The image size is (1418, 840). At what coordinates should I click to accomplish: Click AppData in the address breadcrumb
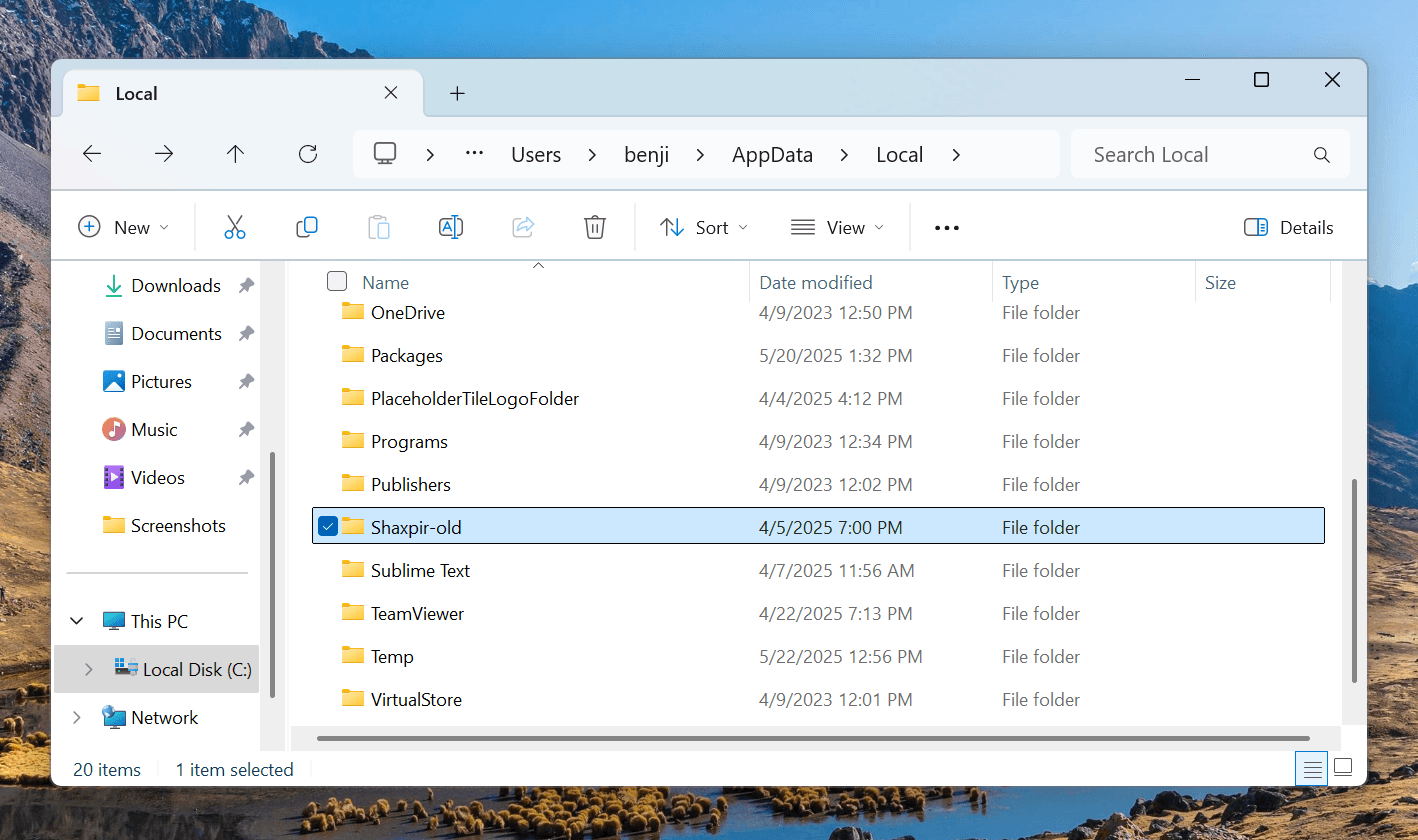(772, 154)
